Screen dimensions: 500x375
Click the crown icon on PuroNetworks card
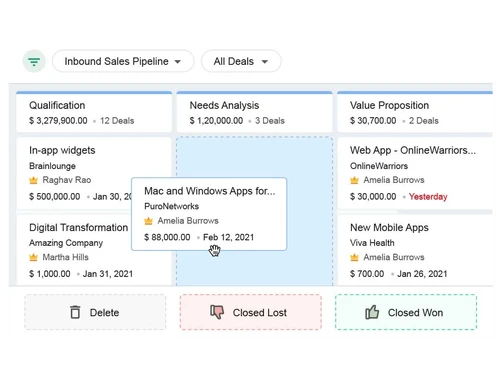(x=148, y=221)
